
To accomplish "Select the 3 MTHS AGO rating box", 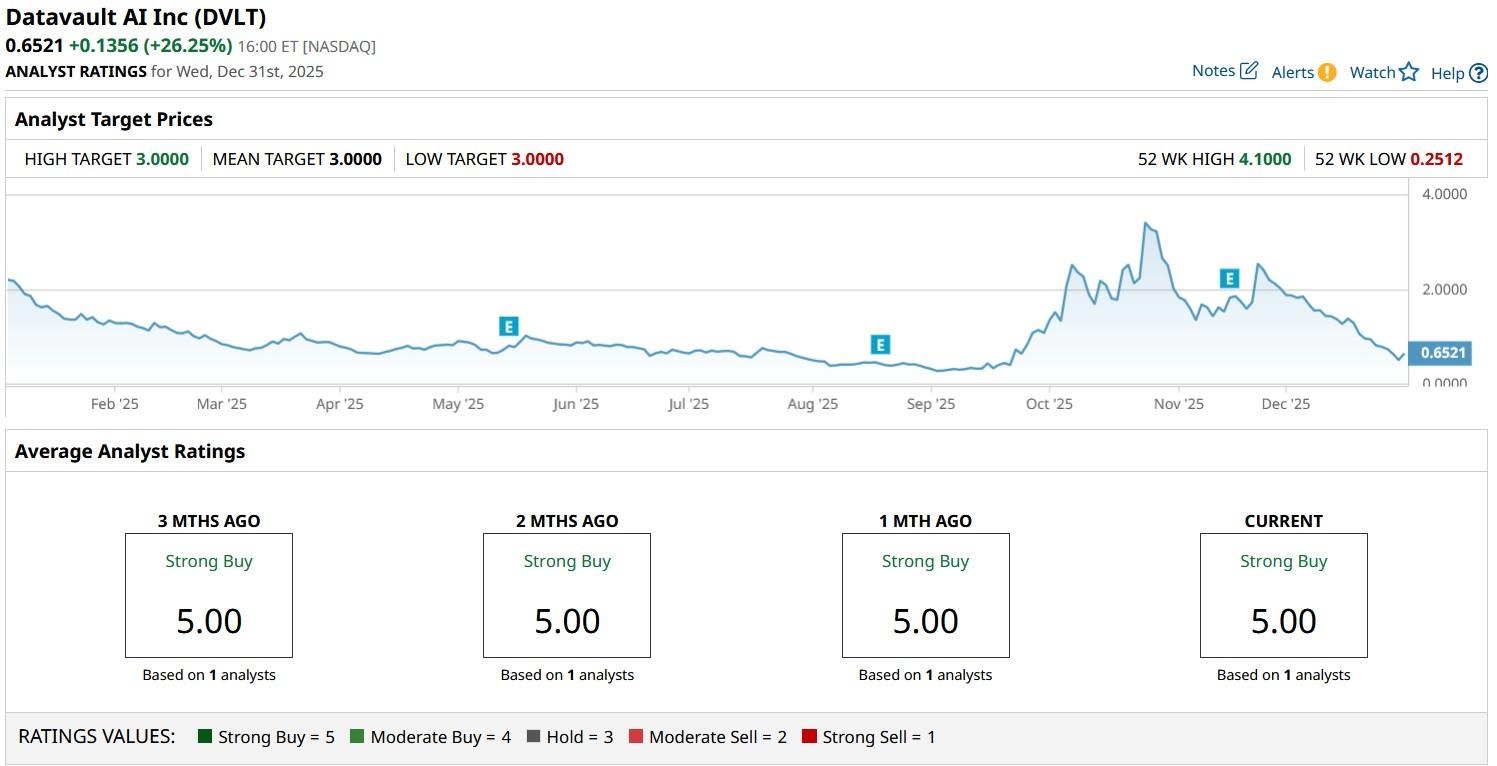I will (209, 595).
